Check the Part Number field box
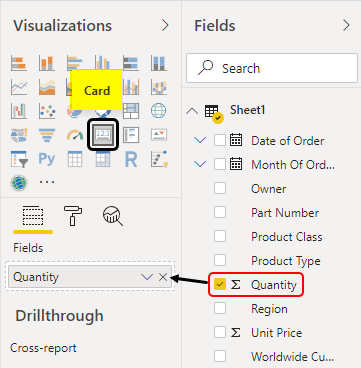 220,212
